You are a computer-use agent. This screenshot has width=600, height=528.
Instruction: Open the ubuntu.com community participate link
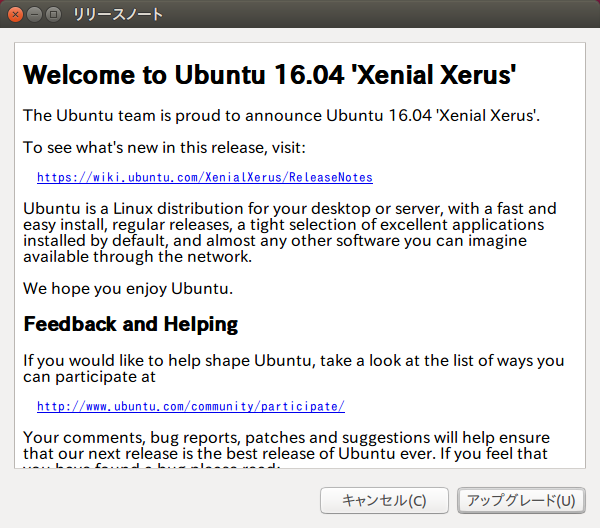(x=191, y=406)
